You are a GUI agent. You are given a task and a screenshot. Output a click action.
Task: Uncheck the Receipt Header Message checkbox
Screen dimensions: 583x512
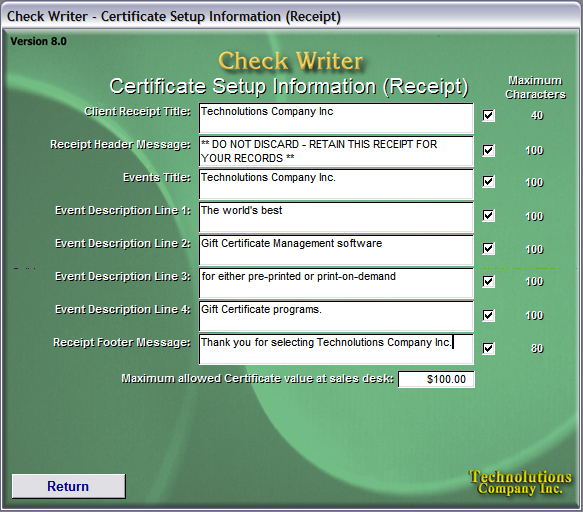point(488,150)
